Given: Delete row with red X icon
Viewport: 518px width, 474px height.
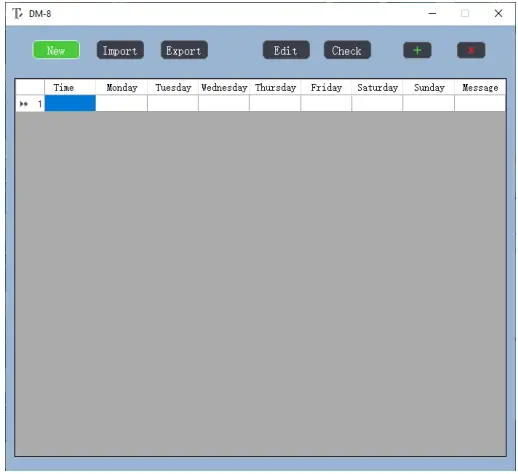Looking at the screenshot, I should coord(471,50).
